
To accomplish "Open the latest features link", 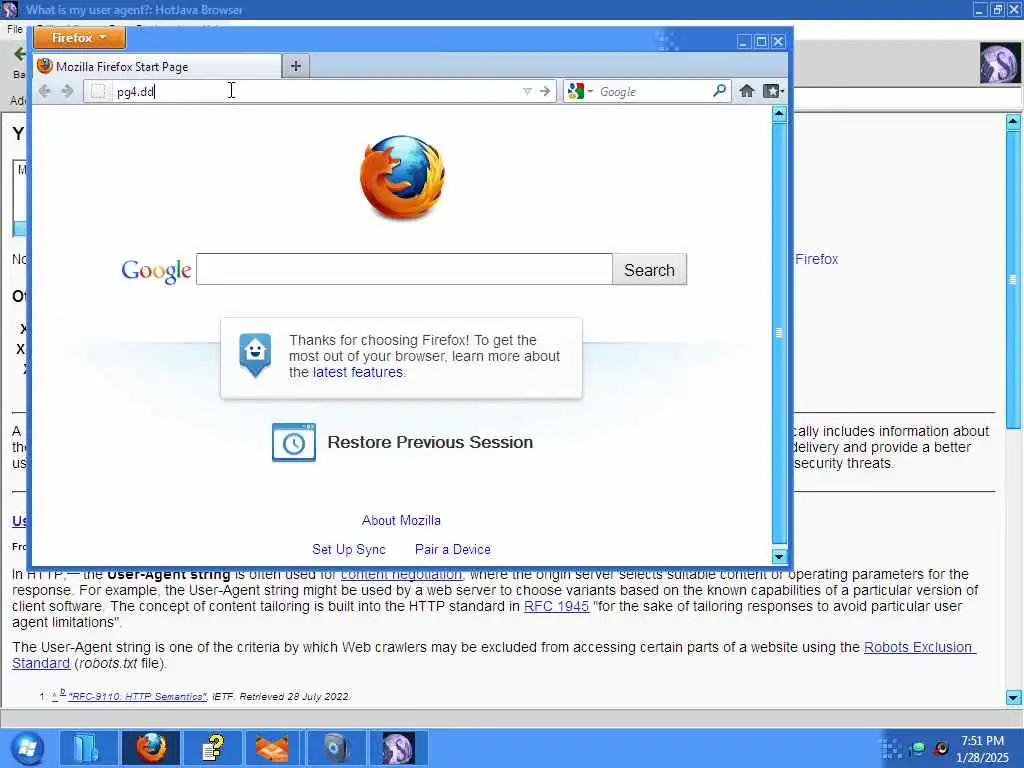I will click(x=358, y=372).
